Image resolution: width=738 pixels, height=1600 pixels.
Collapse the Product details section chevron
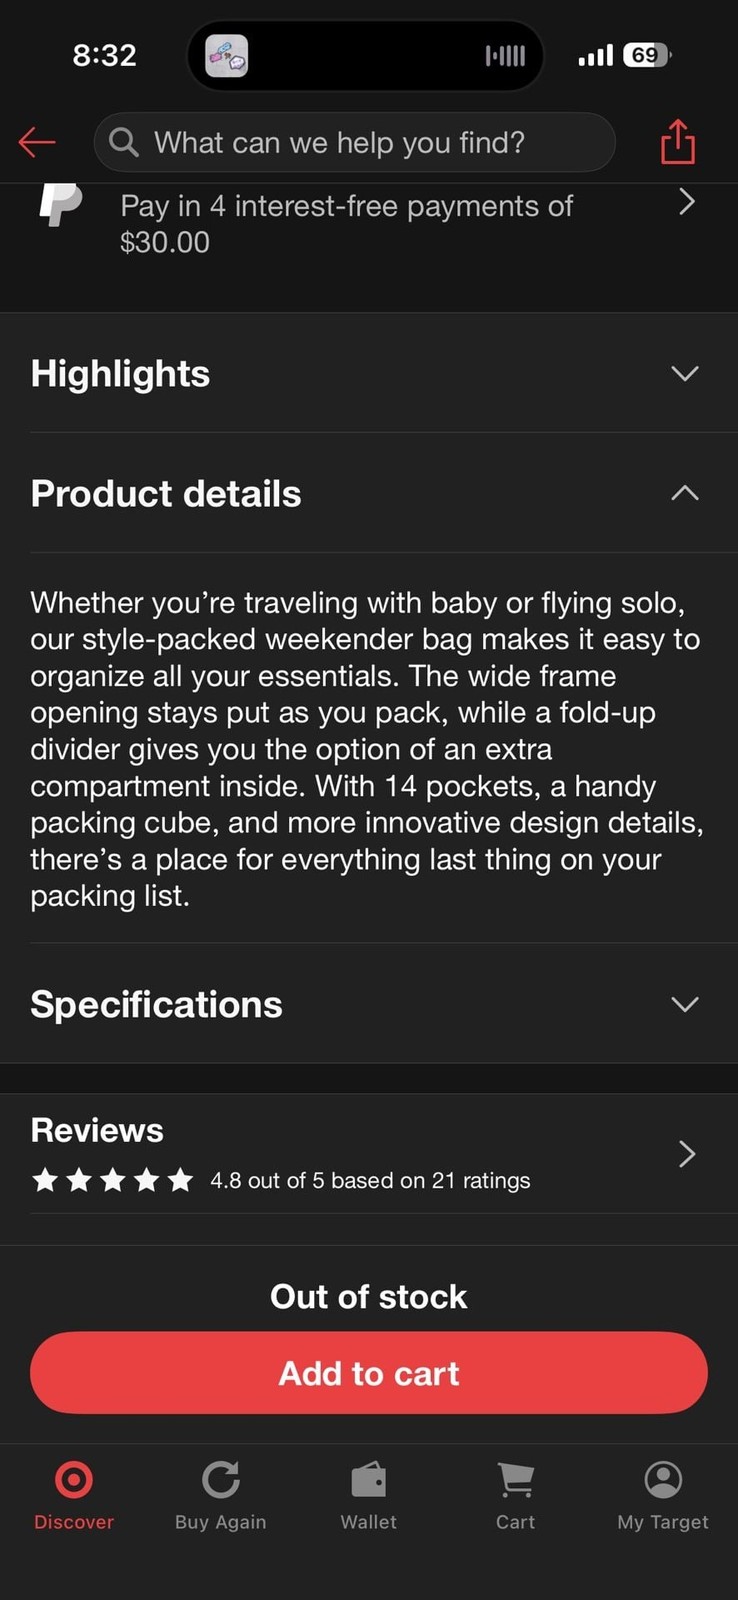click(685, 493)
